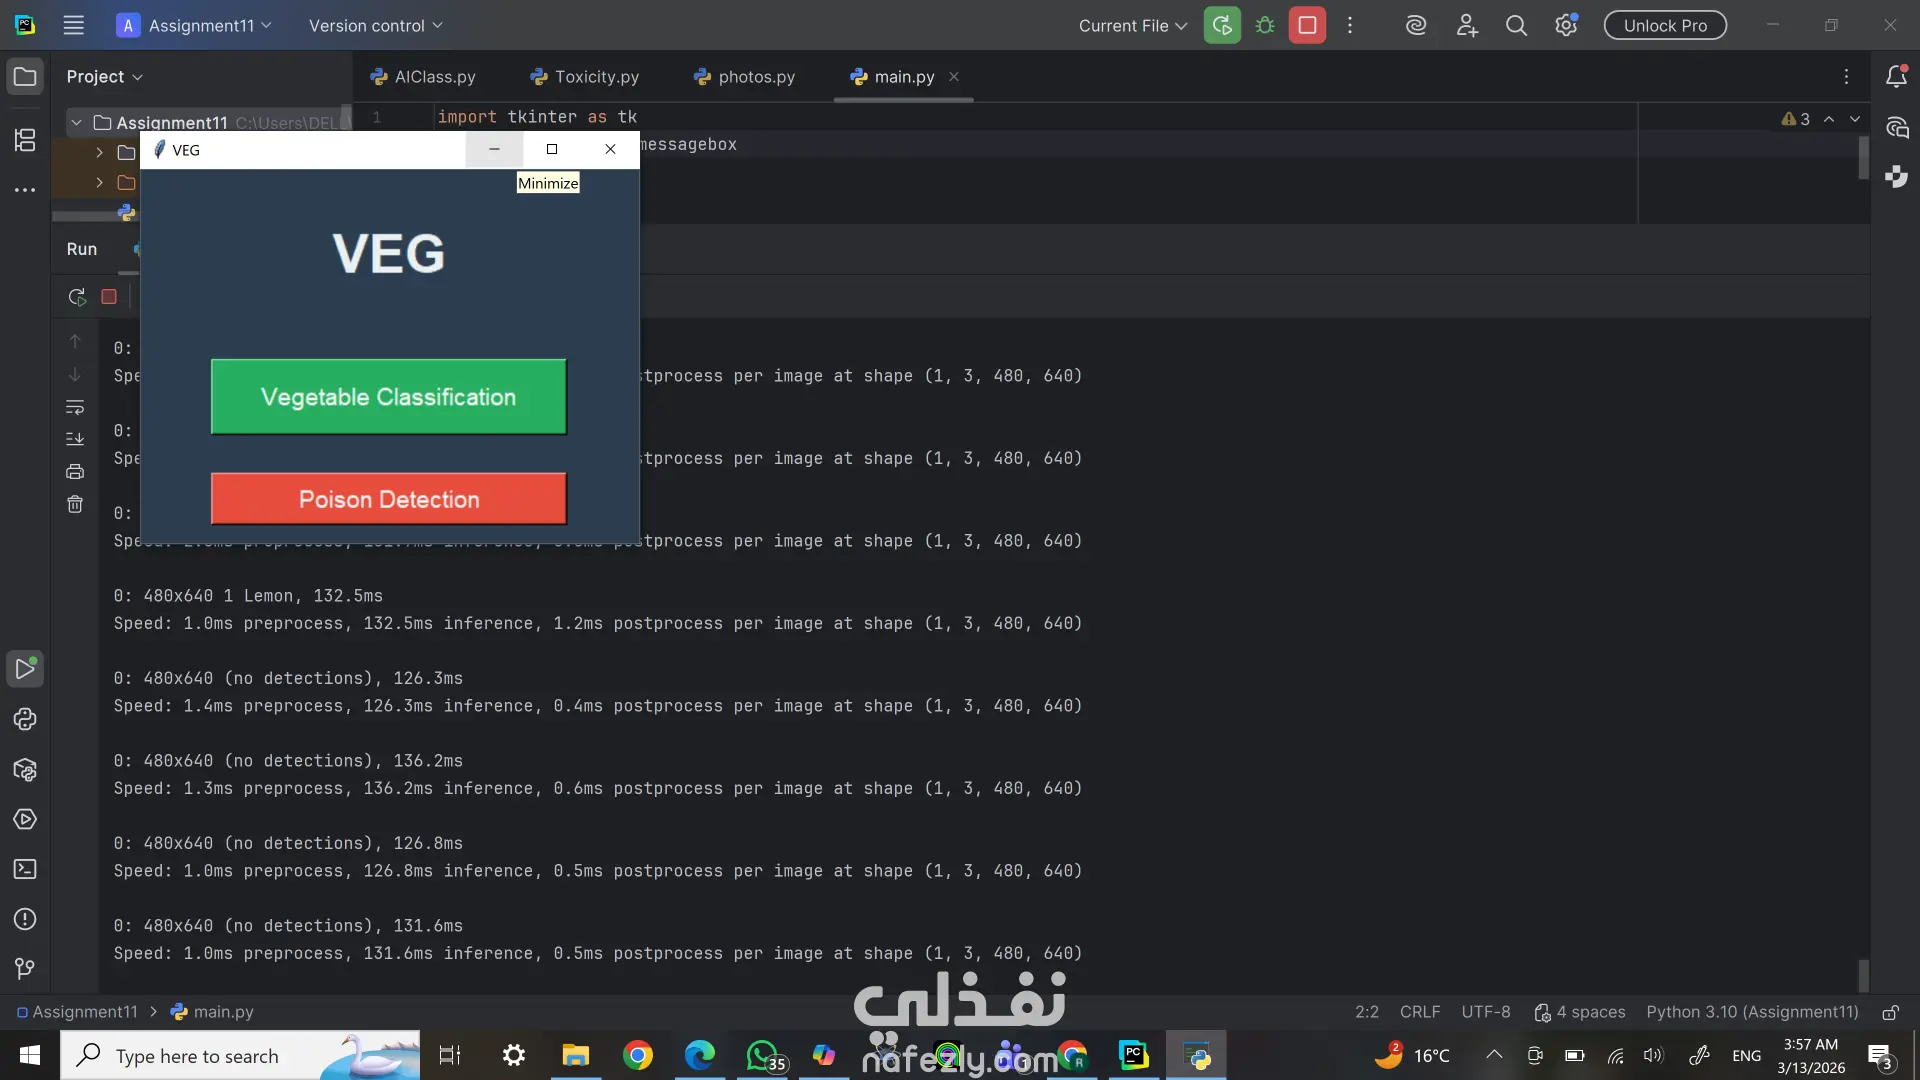The image size is (1920, 1080).
Task: Click Poison Detection in VEG window
Action: click(x=389, y=499)
